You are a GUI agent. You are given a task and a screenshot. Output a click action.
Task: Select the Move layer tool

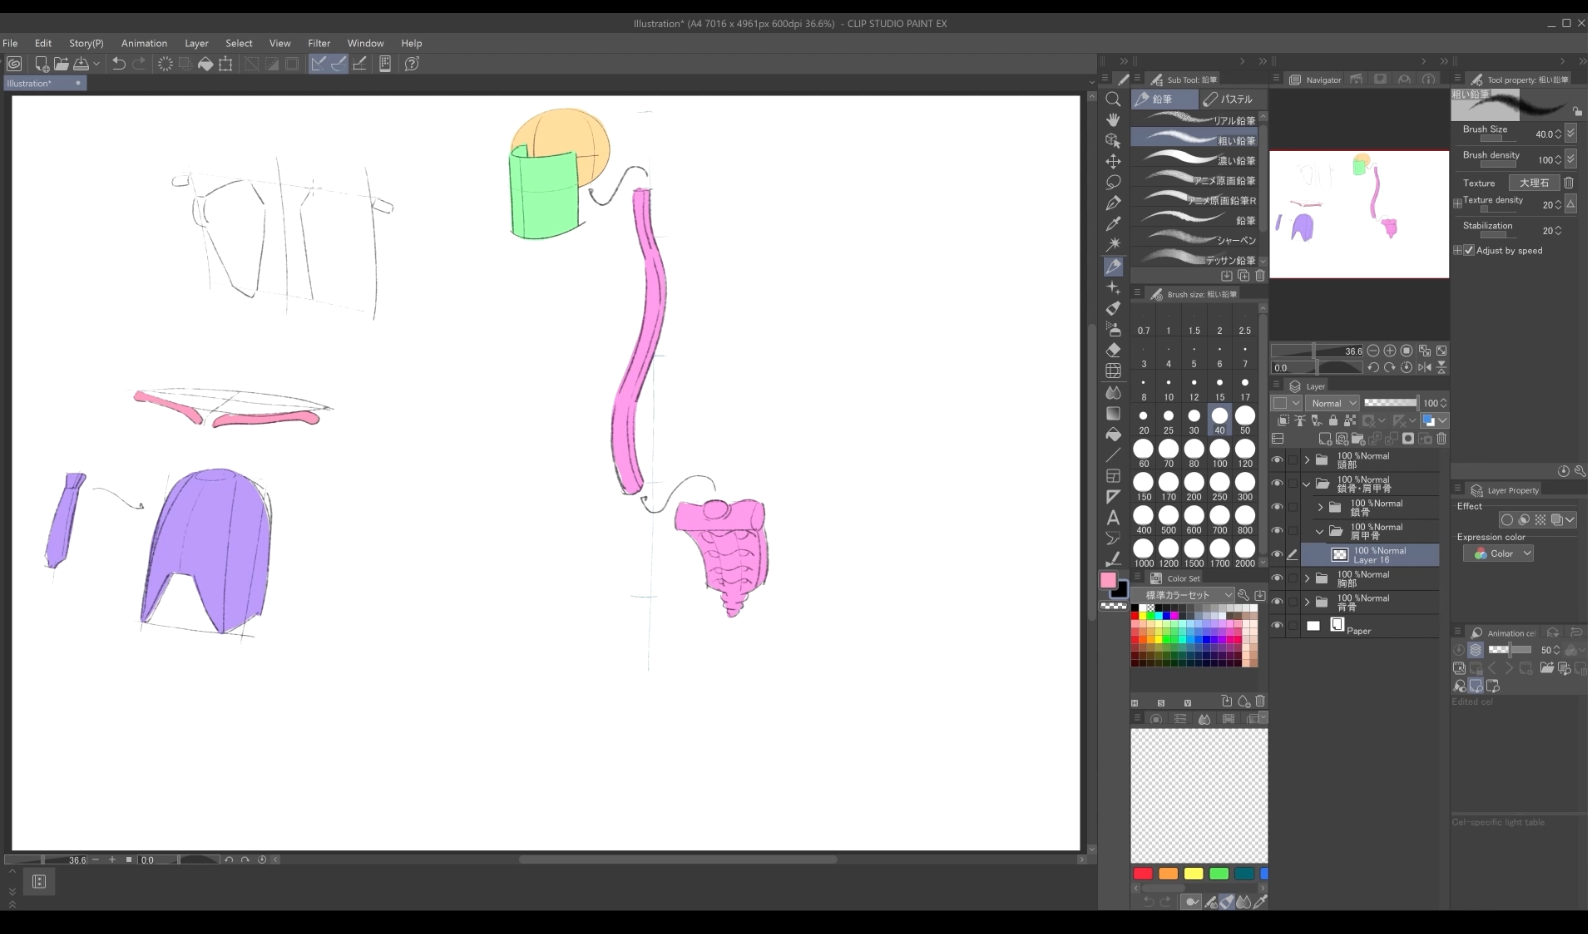coord(1113,162)
